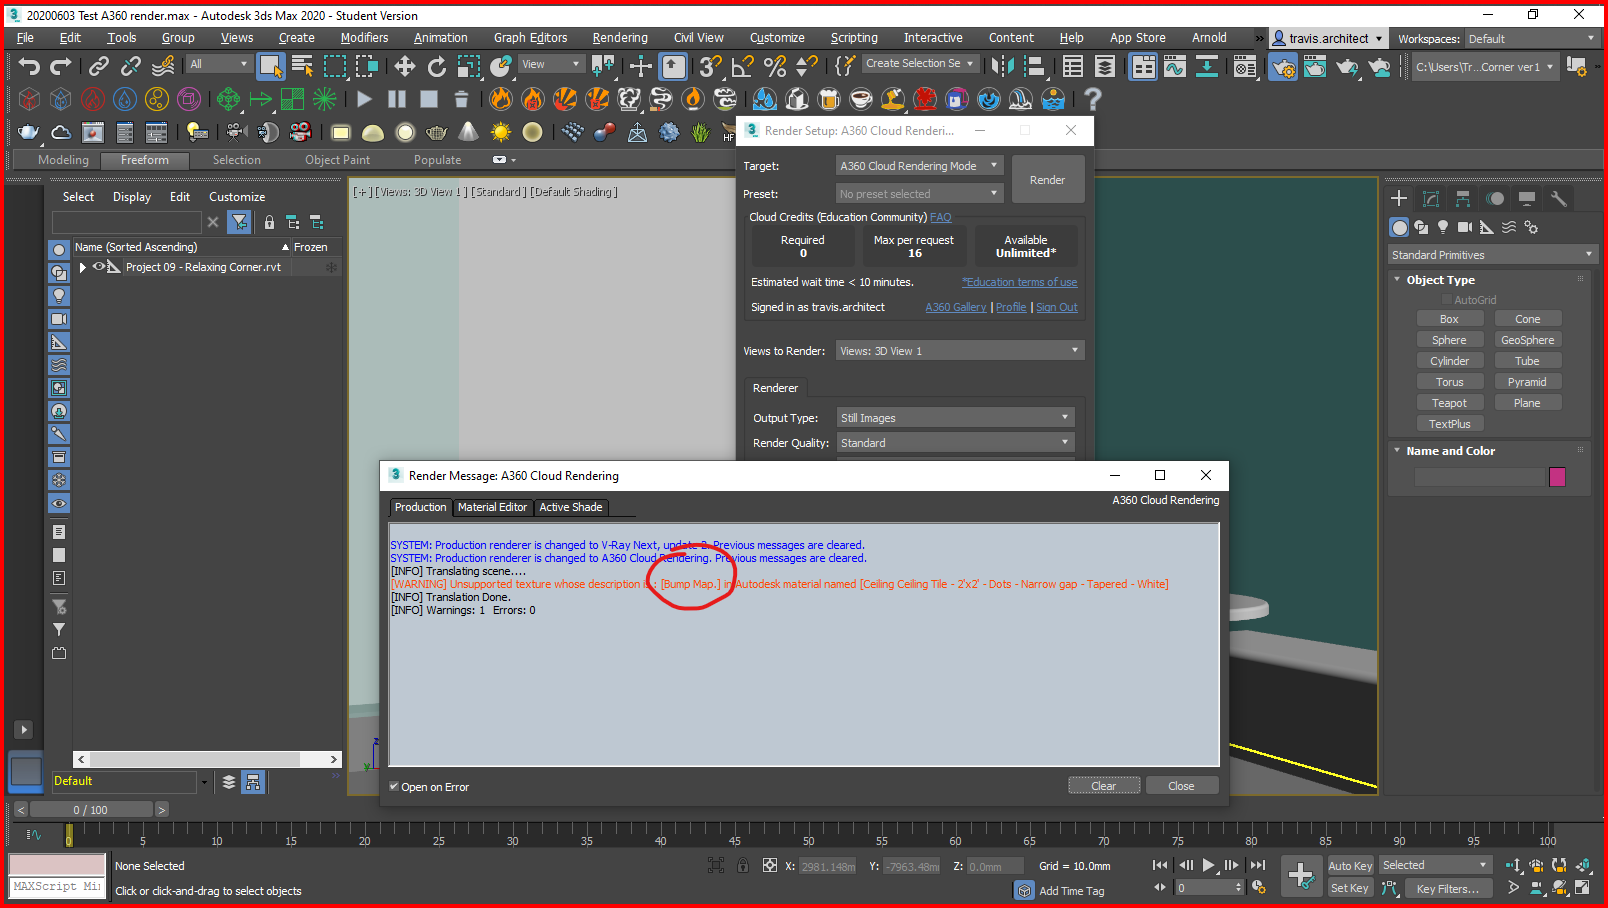The image size is (1608, 908).
Task: Select the Move tool
Action: click(x=404, y=66)
